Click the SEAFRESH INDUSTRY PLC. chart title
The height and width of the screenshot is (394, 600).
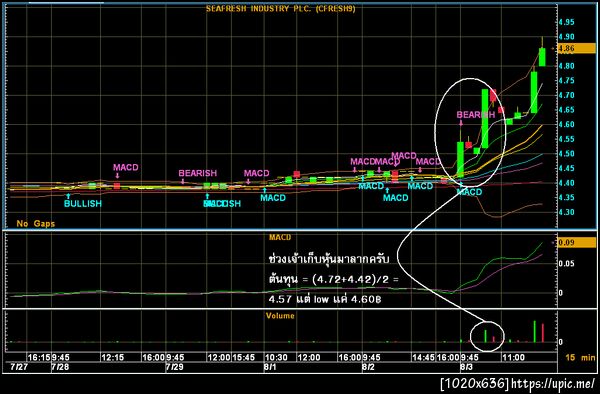tap(280, 8)
